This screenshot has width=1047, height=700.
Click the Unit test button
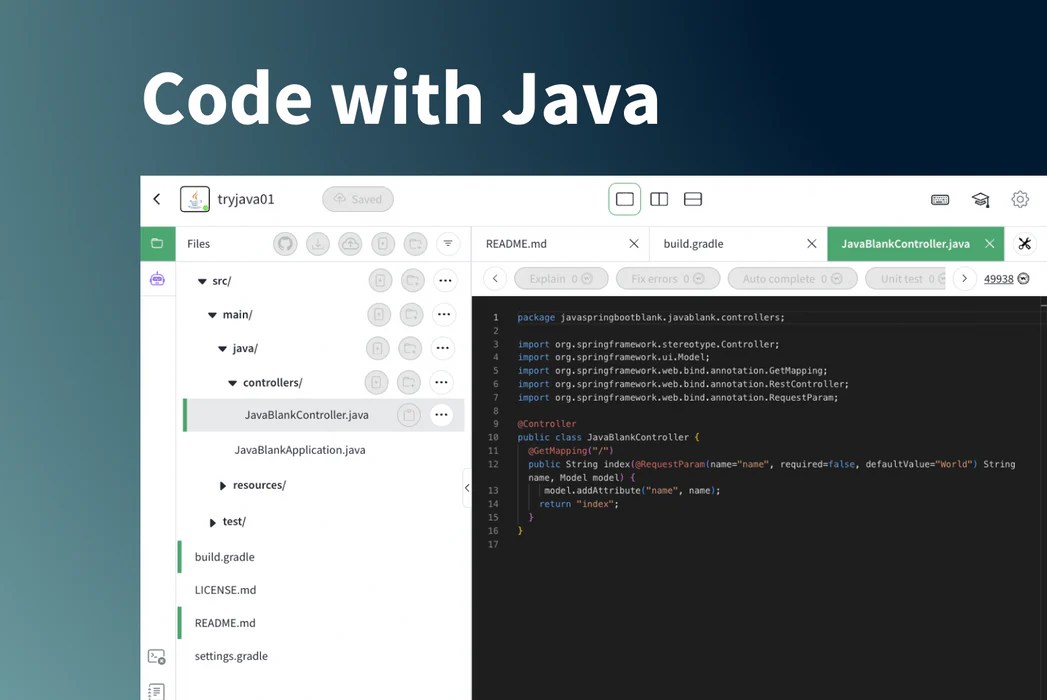pos(904,278)
